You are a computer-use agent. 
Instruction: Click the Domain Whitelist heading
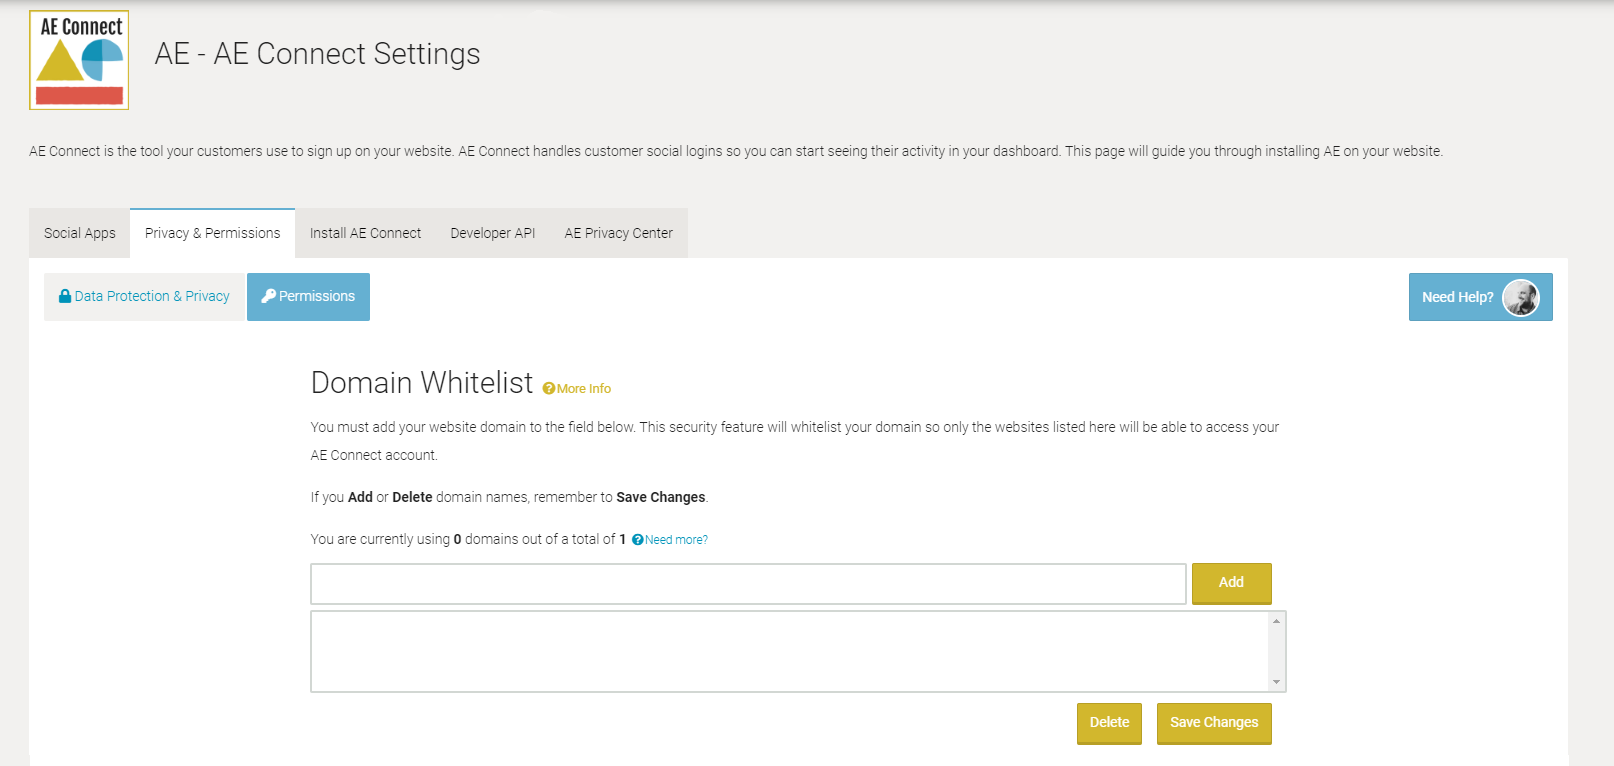click(422, 383)
